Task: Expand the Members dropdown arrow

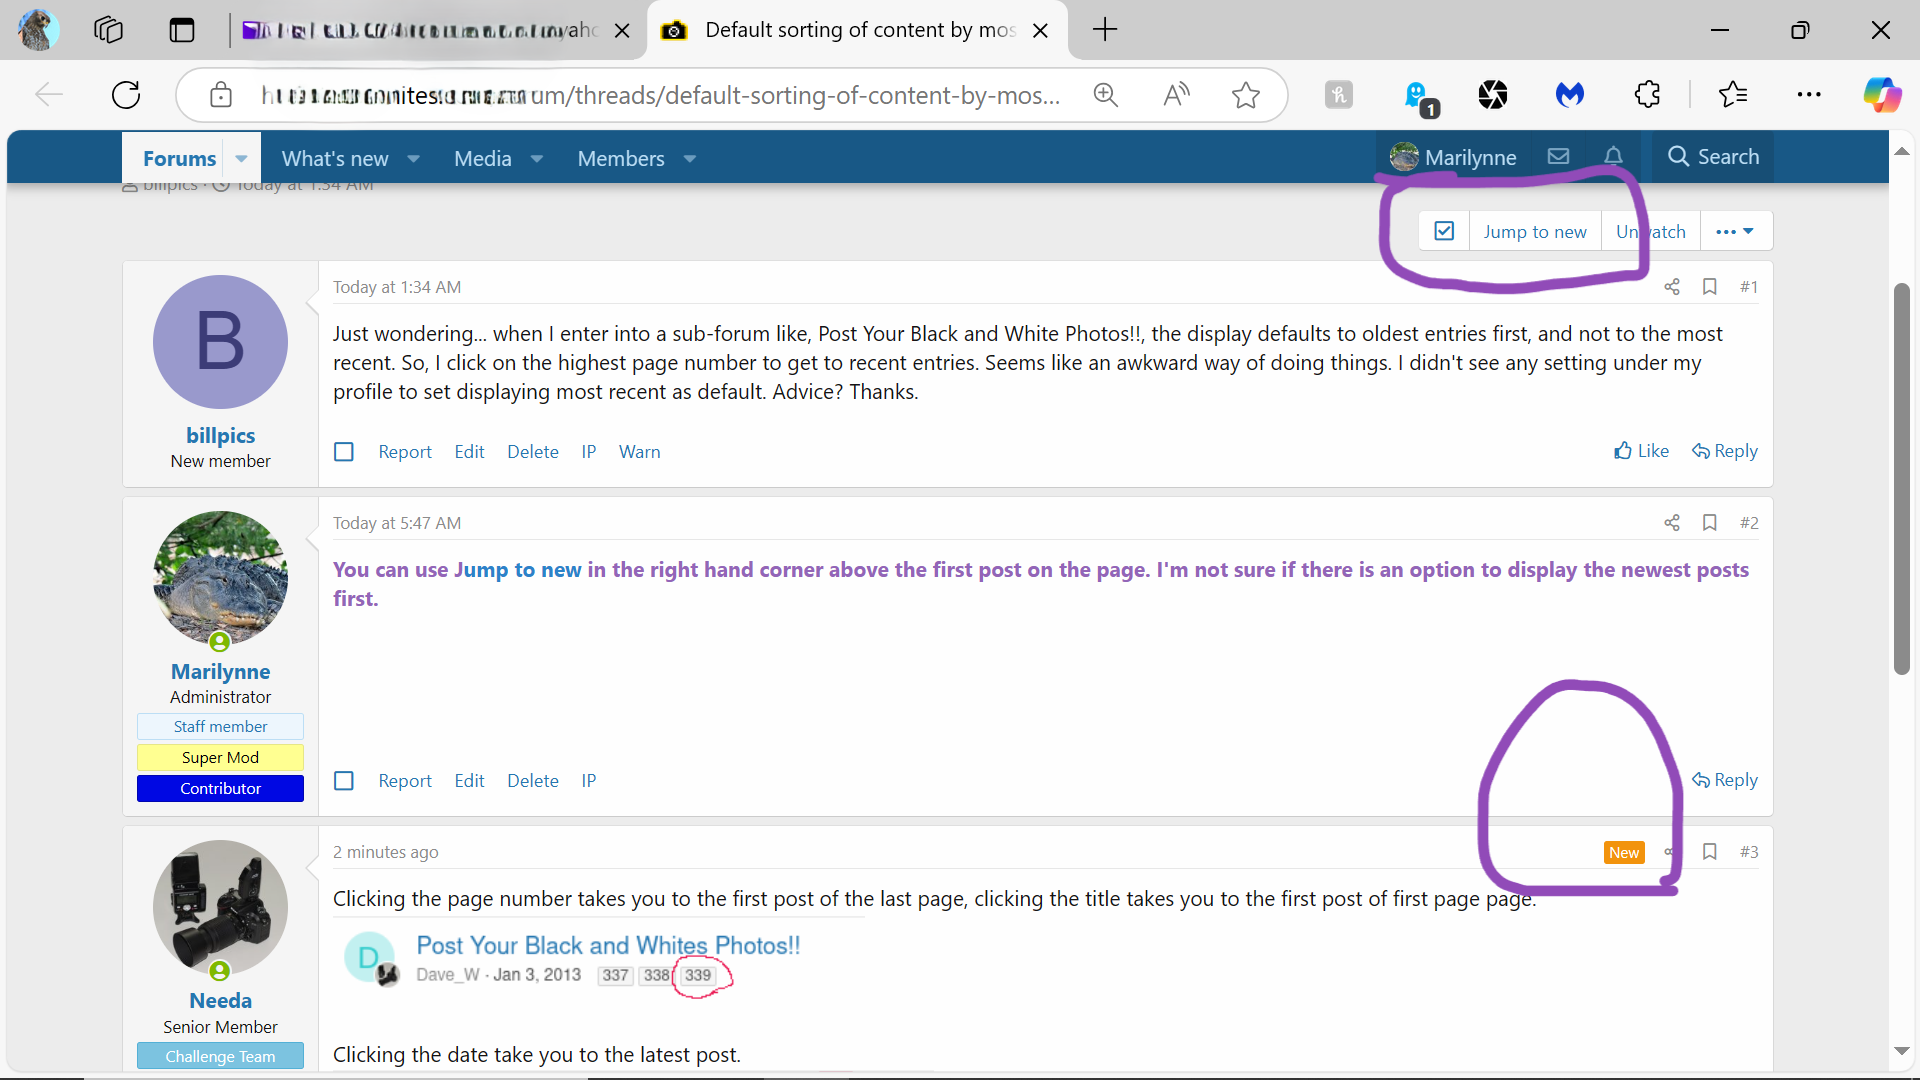Action: click(690, 159)
